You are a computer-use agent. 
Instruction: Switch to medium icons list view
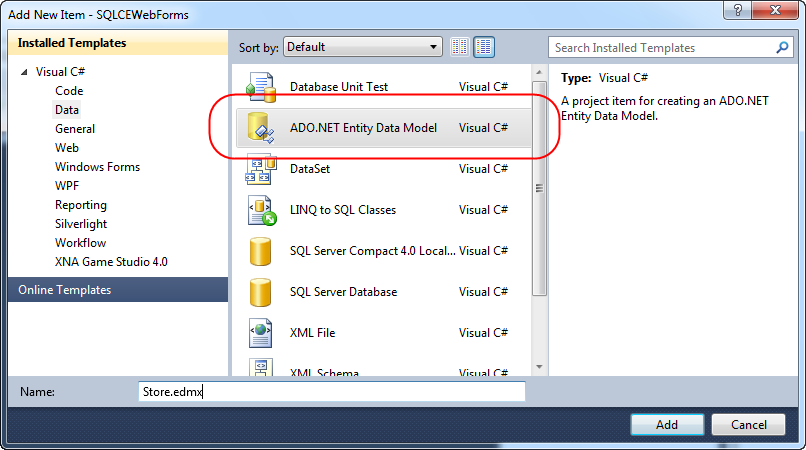pos(484,47)
